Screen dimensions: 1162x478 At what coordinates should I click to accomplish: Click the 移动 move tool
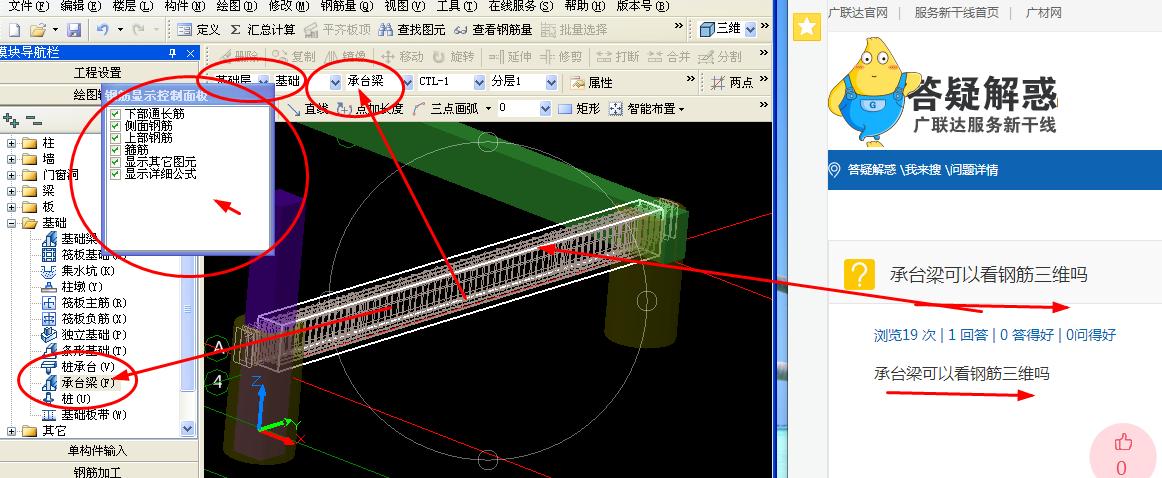click(402, 56)
